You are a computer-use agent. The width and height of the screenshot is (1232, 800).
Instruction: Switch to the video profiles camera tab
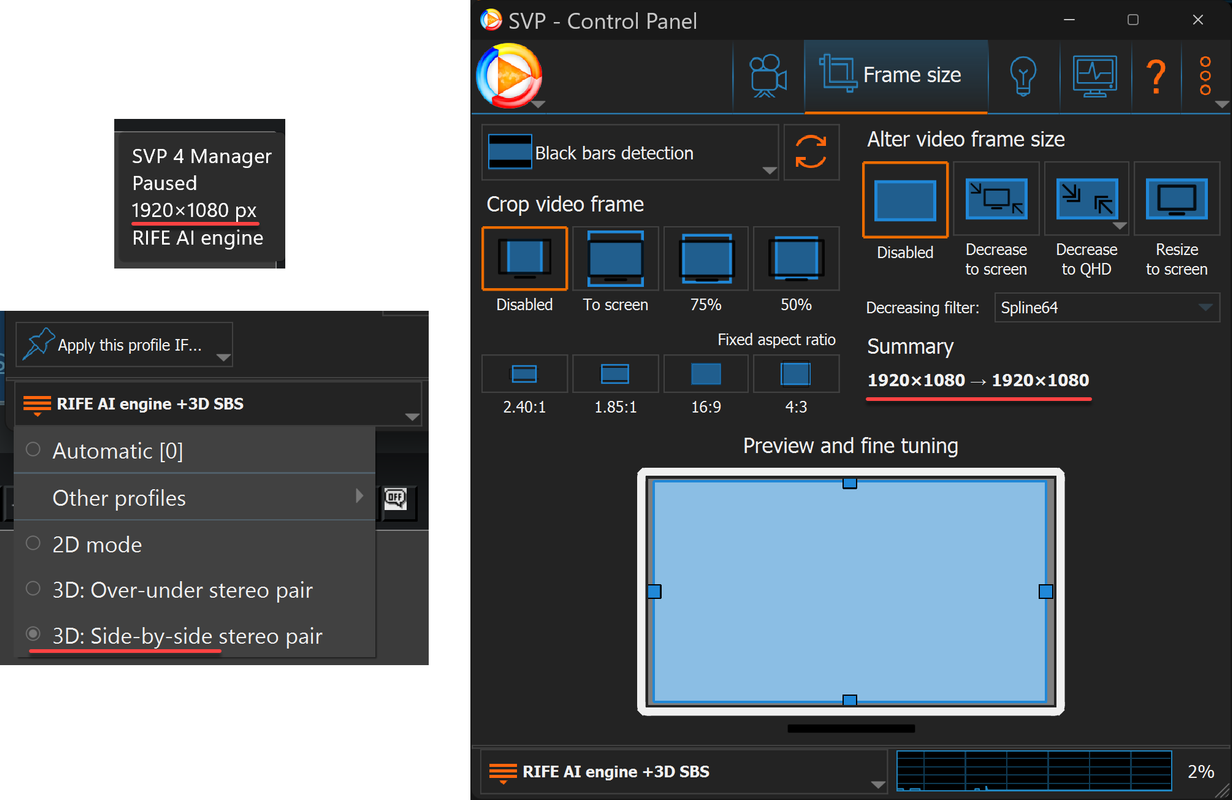(x=767, y=76)
